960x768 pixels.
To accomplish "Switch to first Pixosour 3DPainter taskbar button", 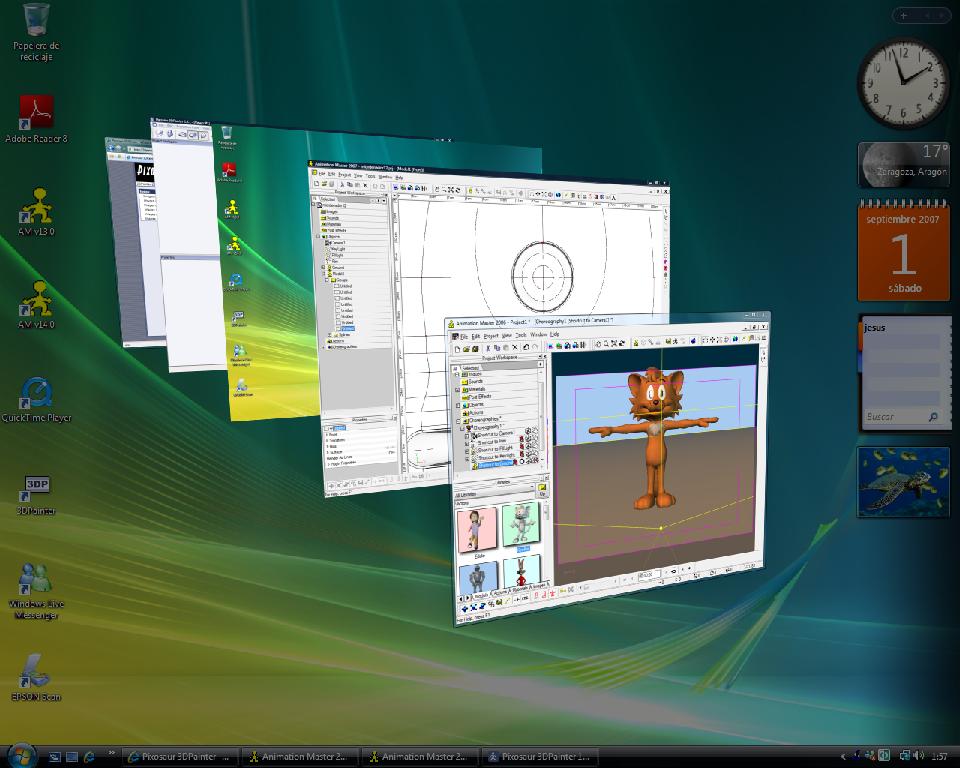I will [x=179, y=757].
